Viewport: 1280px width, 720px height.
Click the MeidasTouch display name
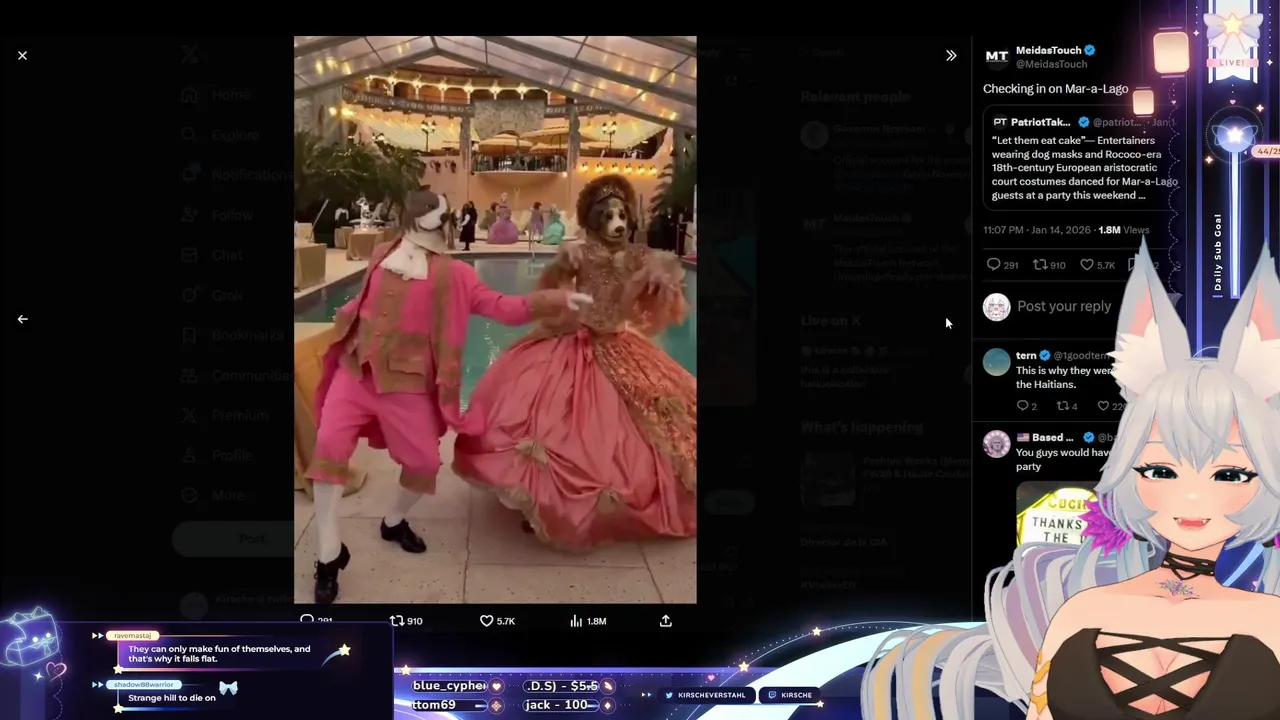pos(1048,50)
